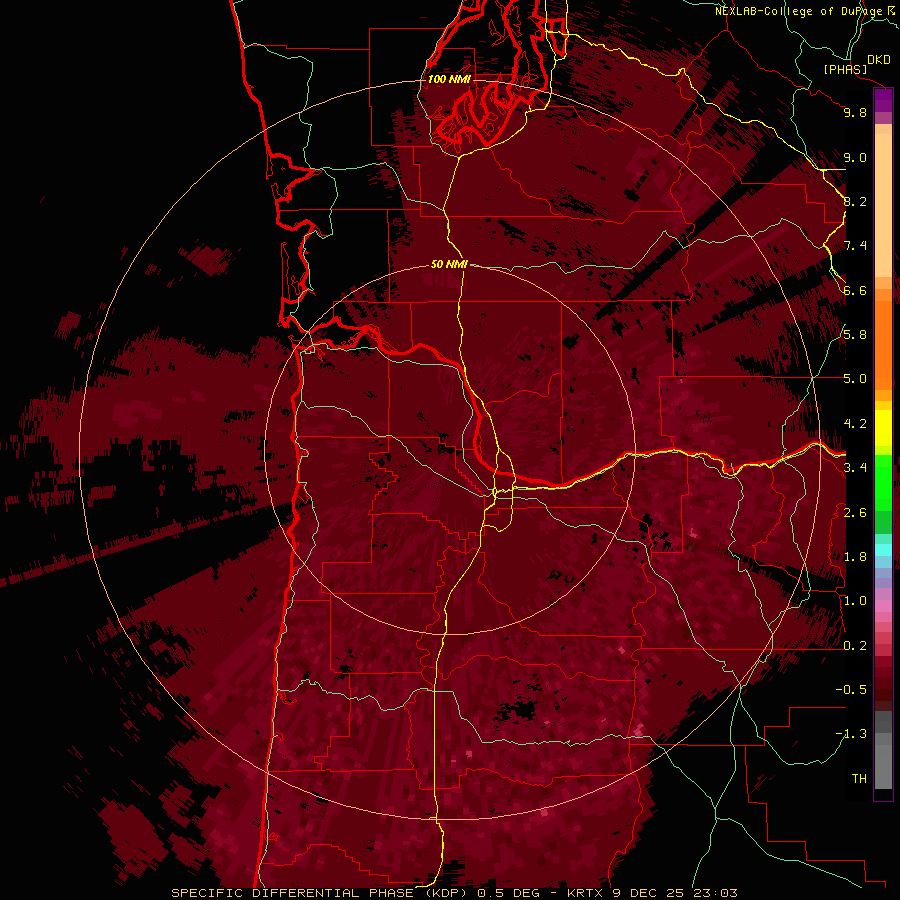The image size is (900, 900).
Task: Click the KRTX radar site identifier
Action: [x=586, y=893]
